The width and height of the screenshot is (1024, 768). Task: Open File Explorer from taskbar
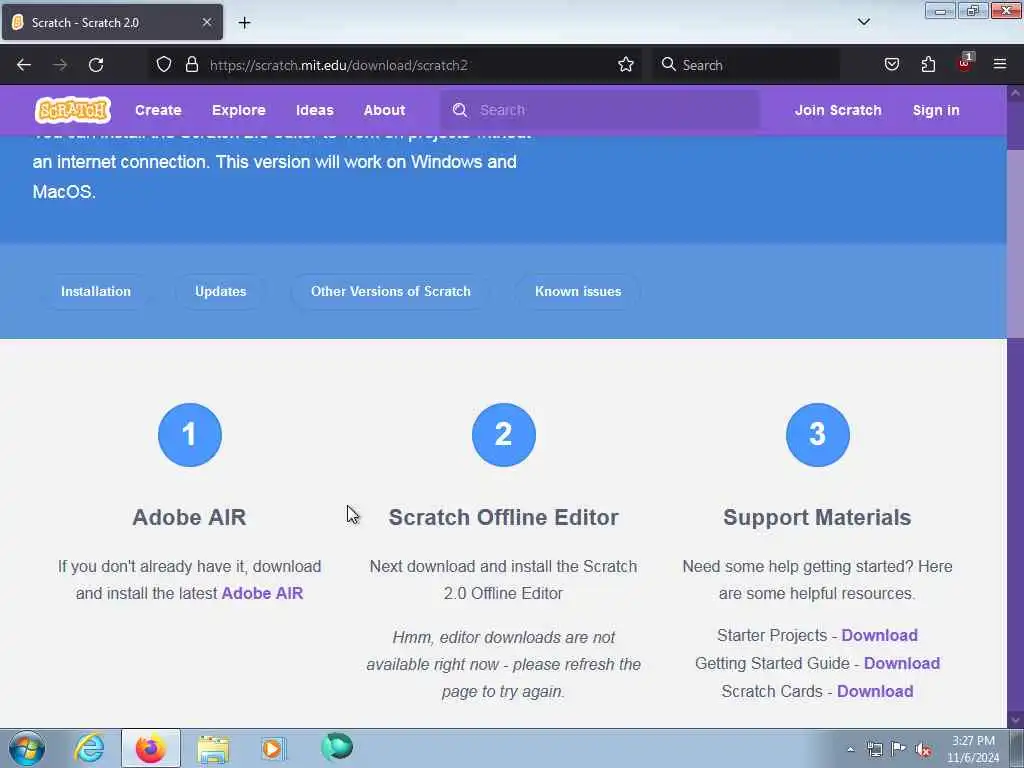pos(213,748)
